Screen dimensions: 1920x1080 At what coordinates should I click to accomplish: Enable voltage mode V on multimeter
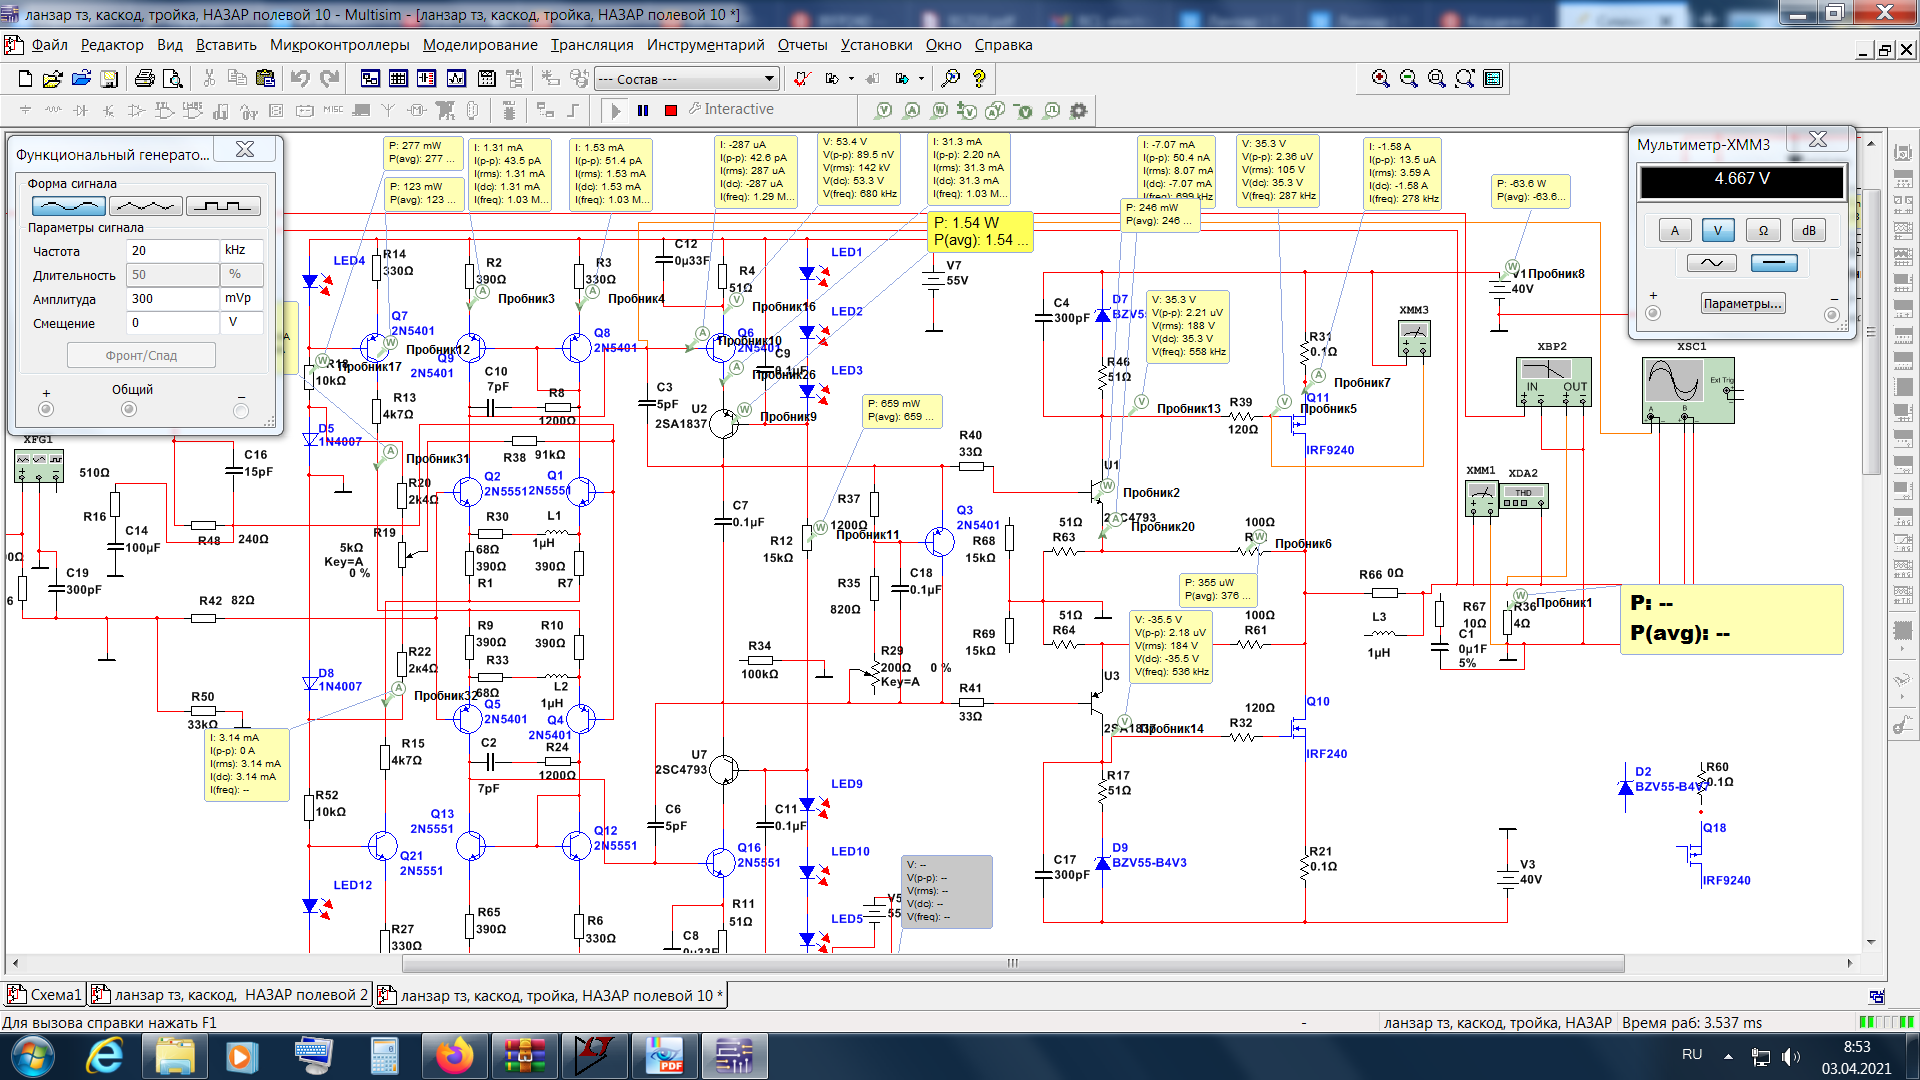1718,231
